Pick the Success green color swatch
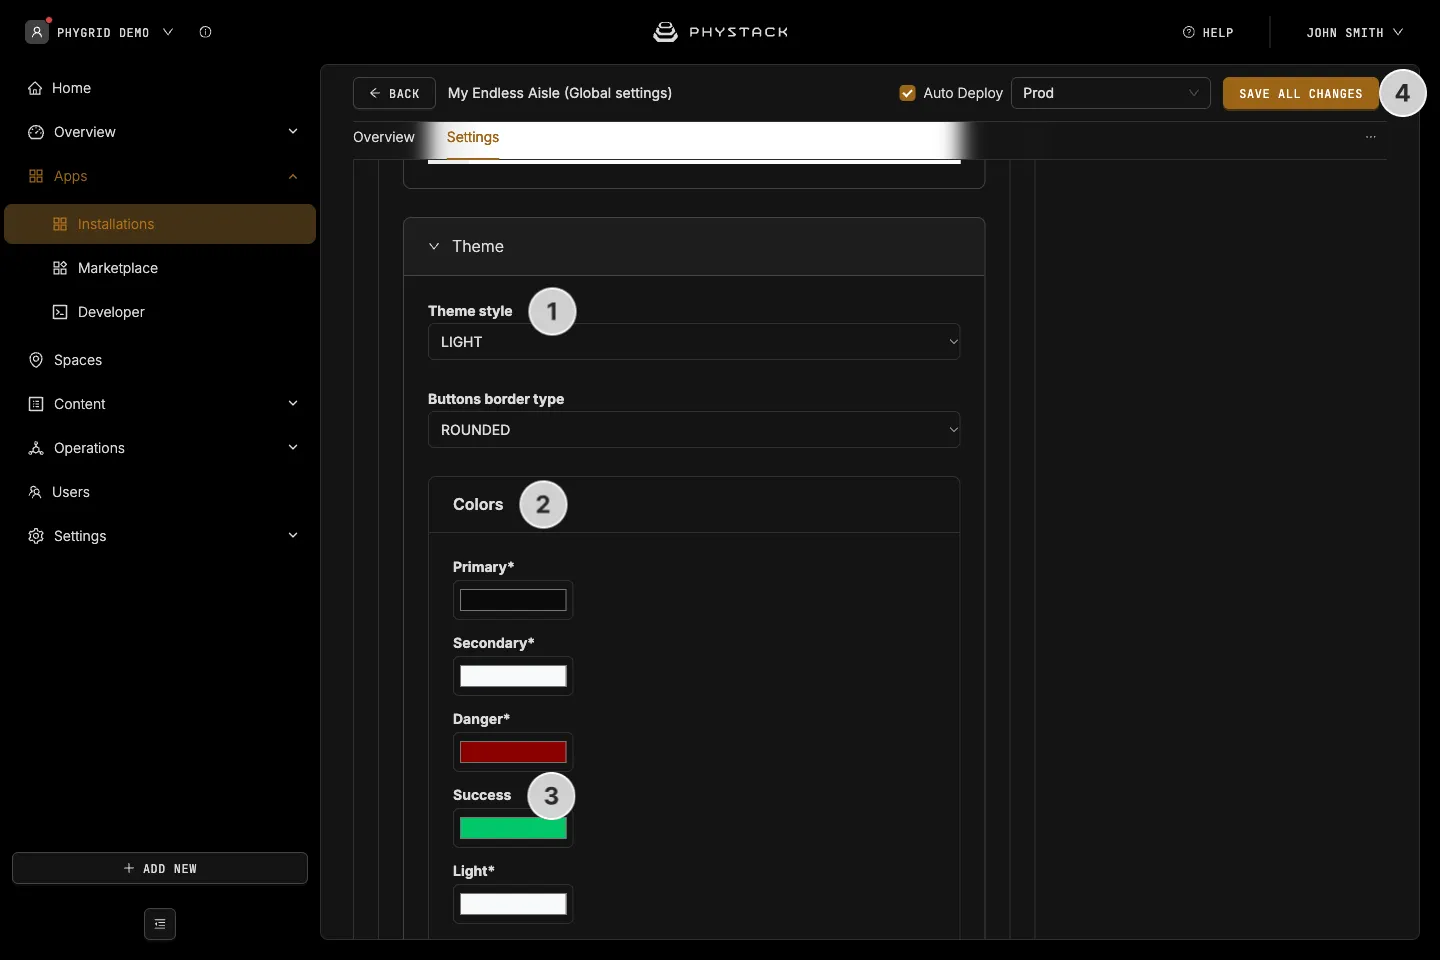 [x=513, y=828]
